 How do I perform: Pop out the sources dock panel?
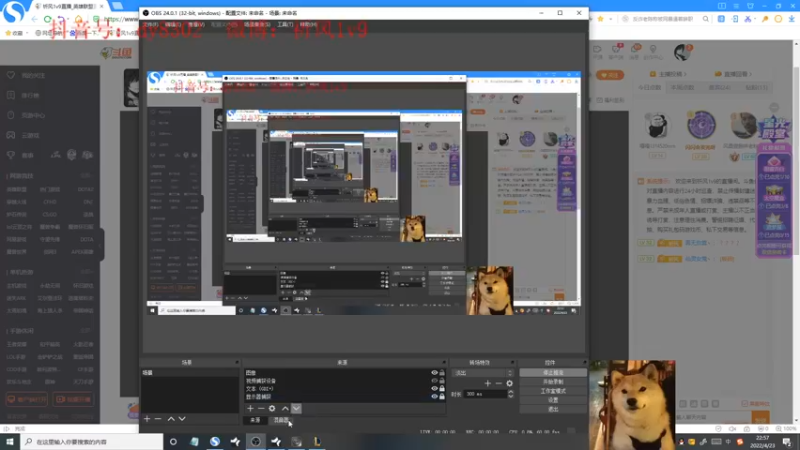(x=444, y=362)
